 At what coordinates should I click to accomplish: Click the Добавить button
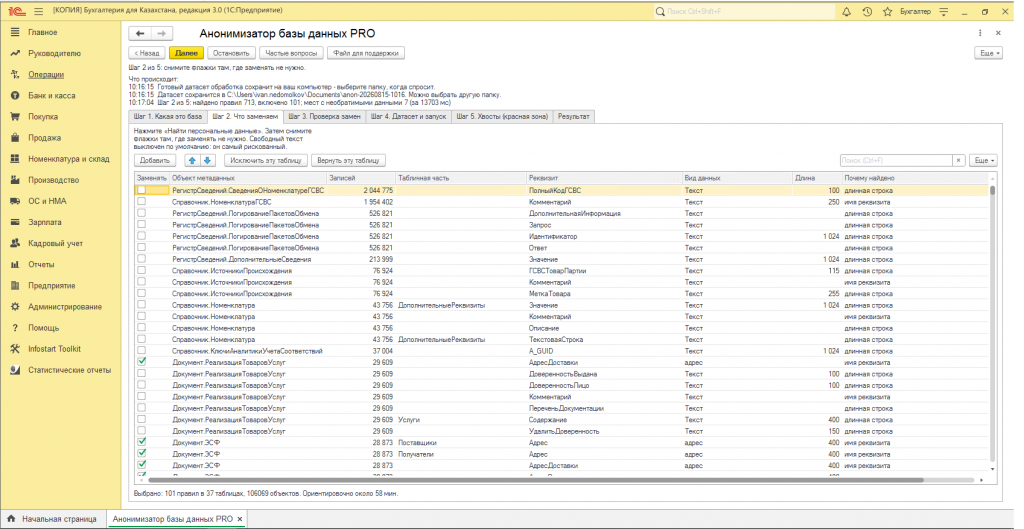point(155,160)
